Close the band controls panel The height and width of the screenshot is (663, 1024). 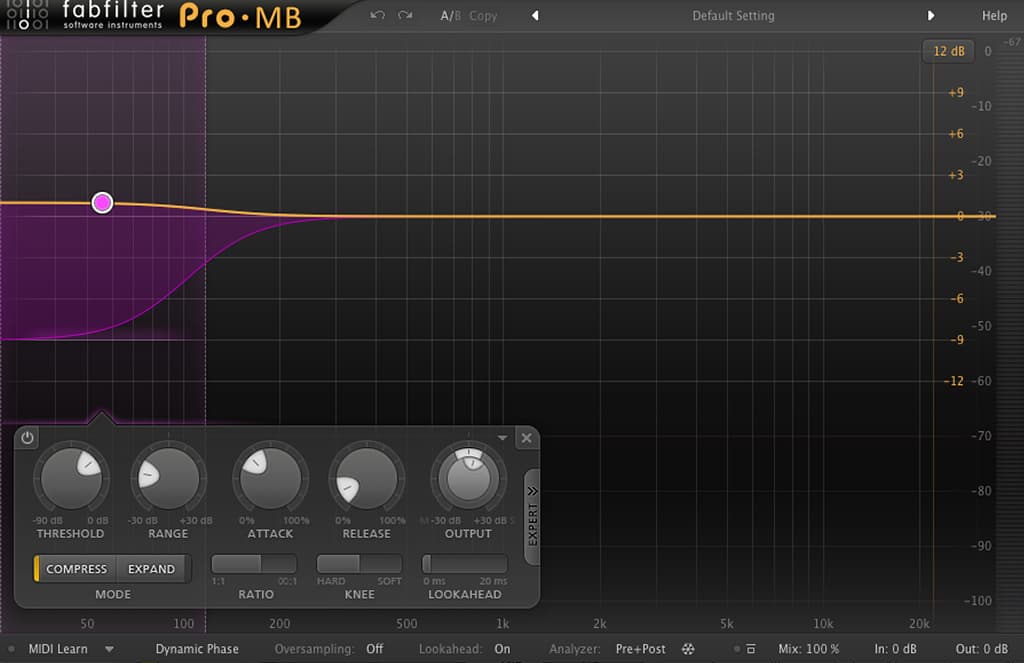pos(526,438)
